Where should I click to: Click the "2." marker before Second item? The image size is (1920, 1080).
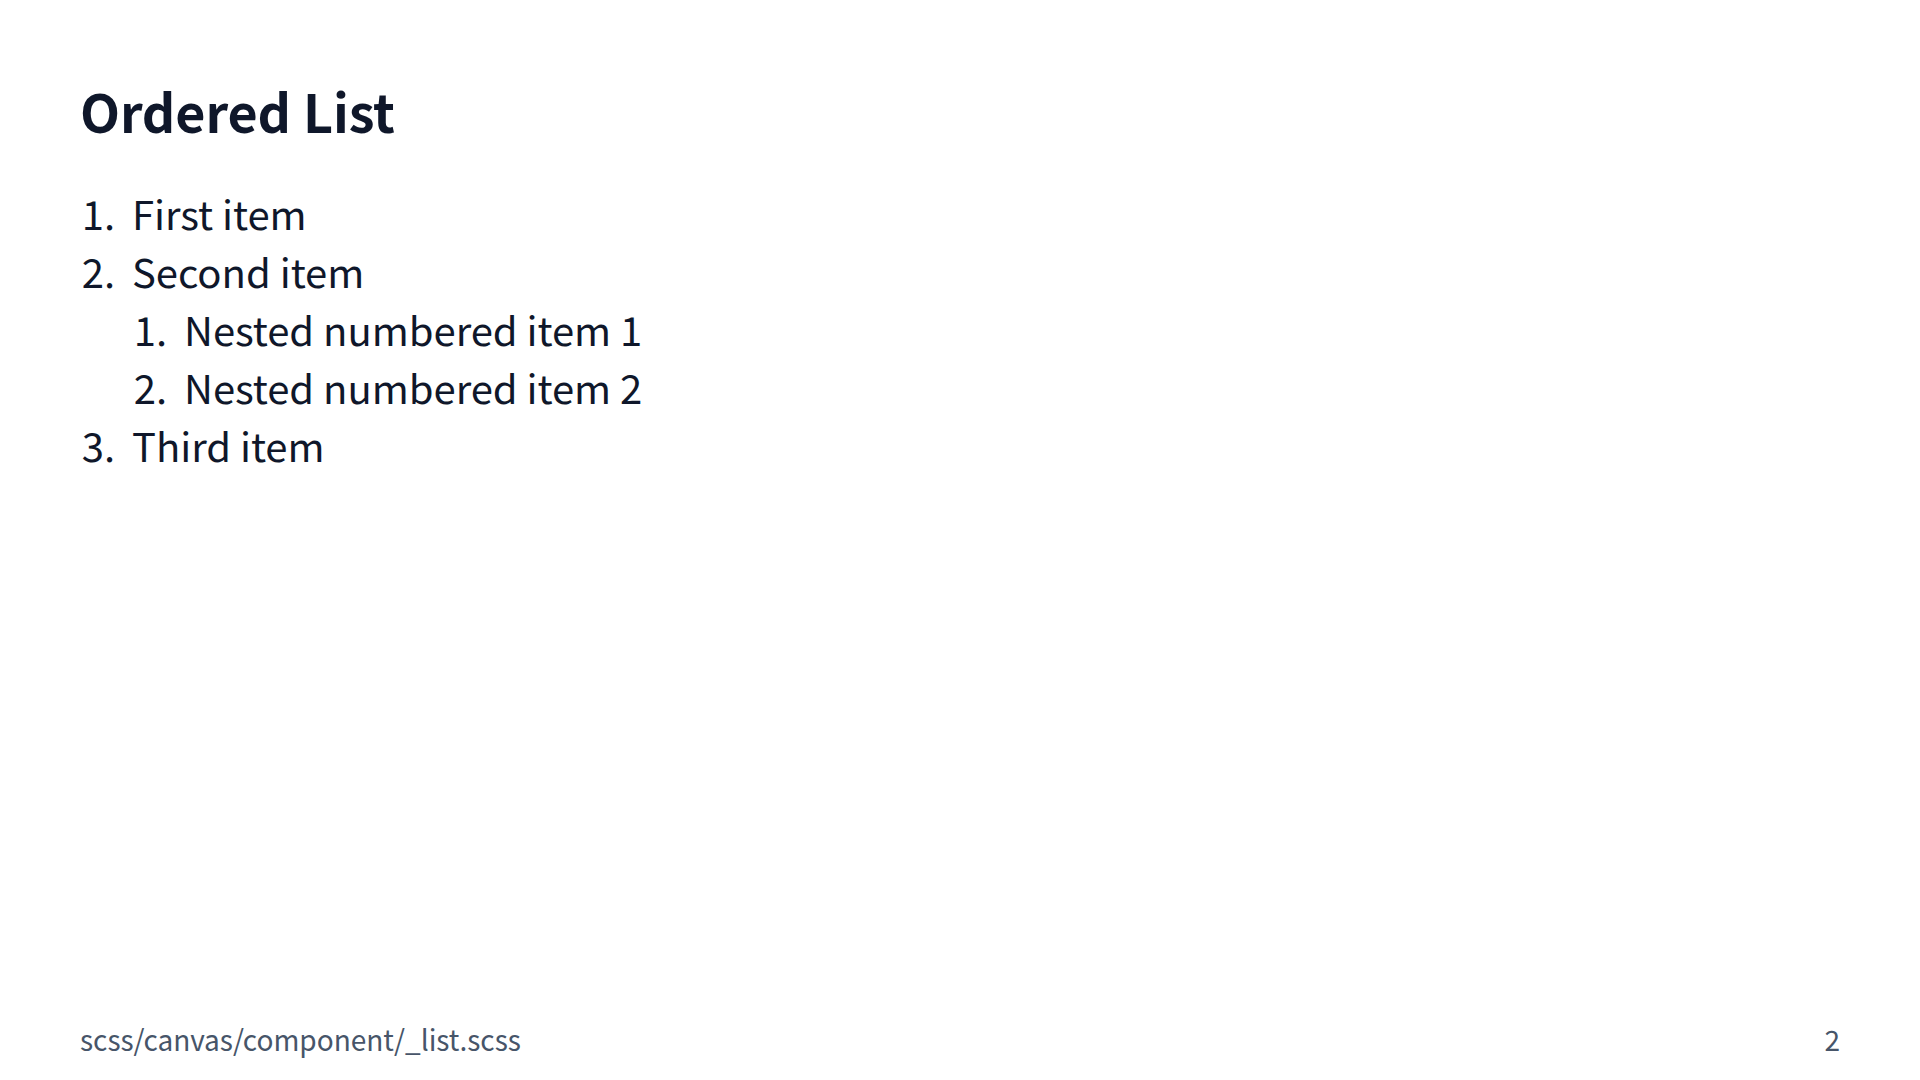point(97,274)
